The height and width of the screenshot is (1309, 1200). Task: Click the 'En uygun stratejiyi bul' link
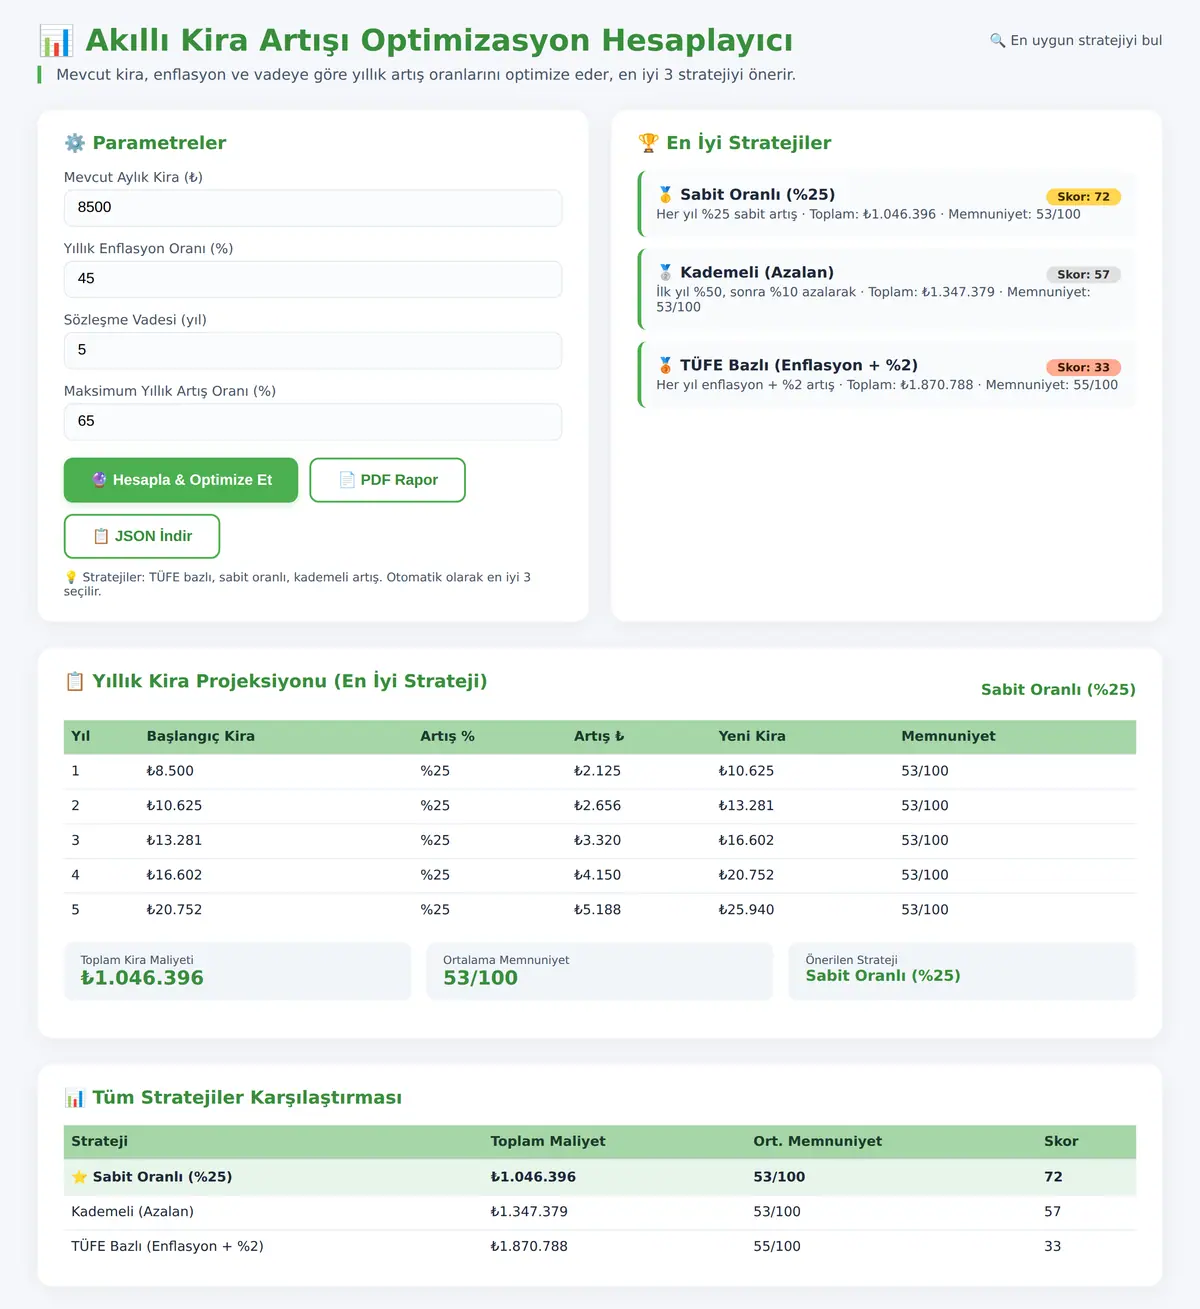pyautogui.click(x=1076, y=41)
